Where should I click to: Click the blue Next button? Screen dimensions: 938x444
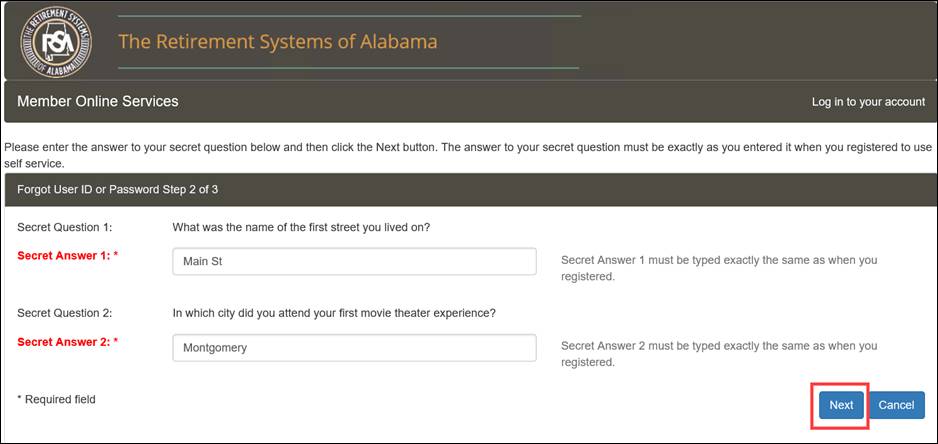[841, 405]
